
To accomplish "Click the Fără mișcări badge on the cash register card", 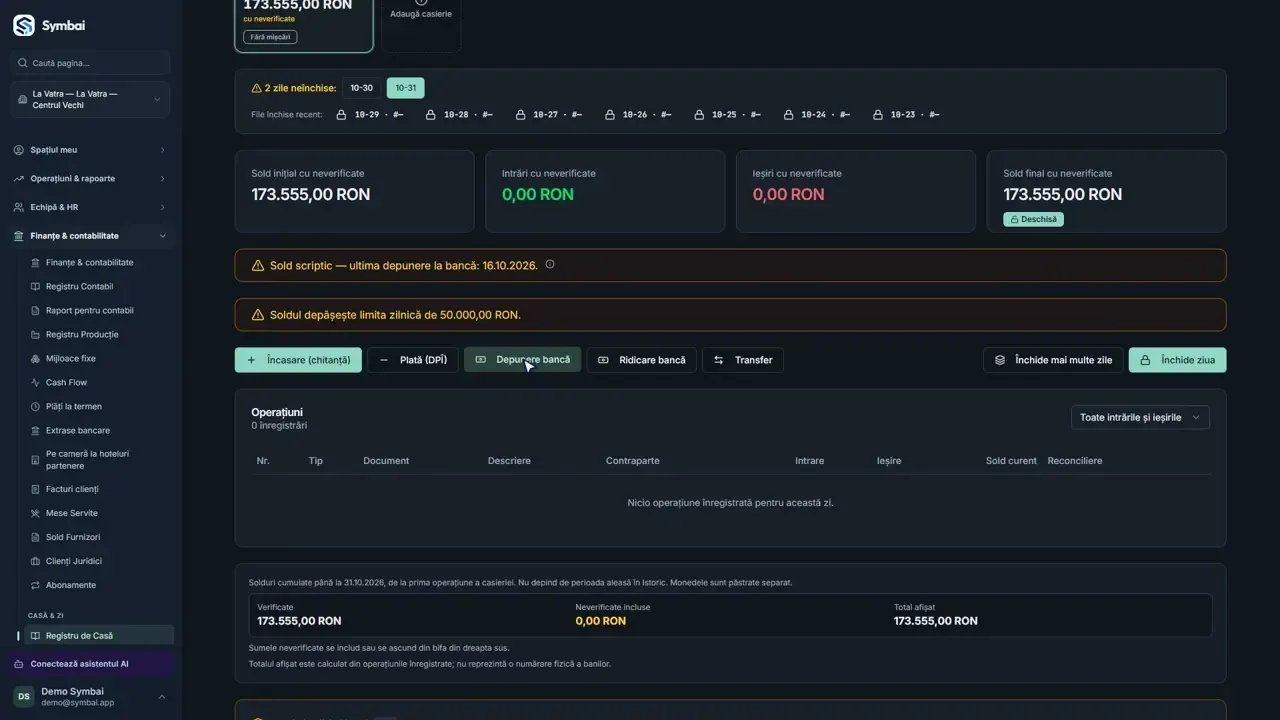I will pos(270,37).
